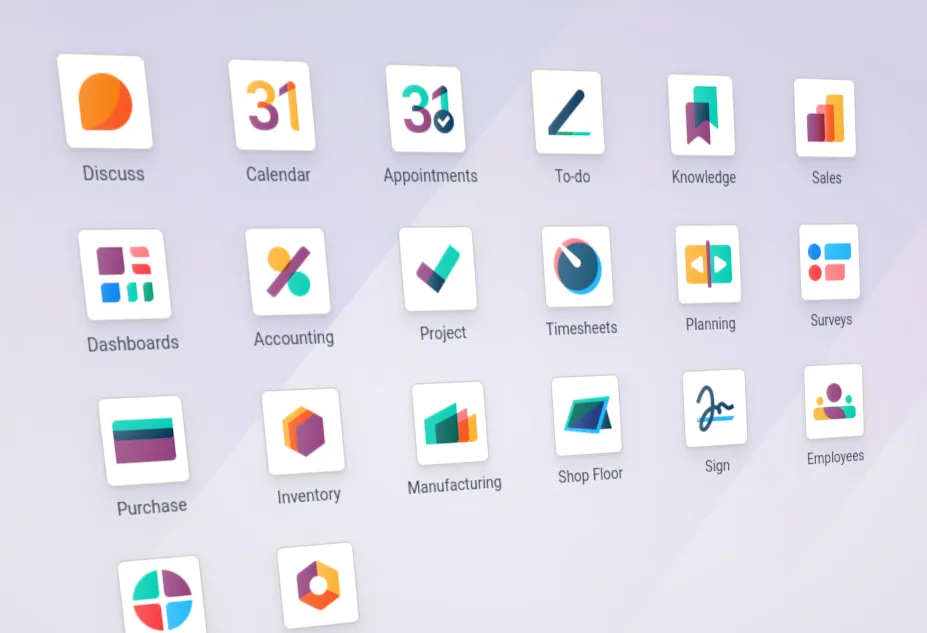Click the Purchase label text
927x633 pixels.
click(152, 507)
